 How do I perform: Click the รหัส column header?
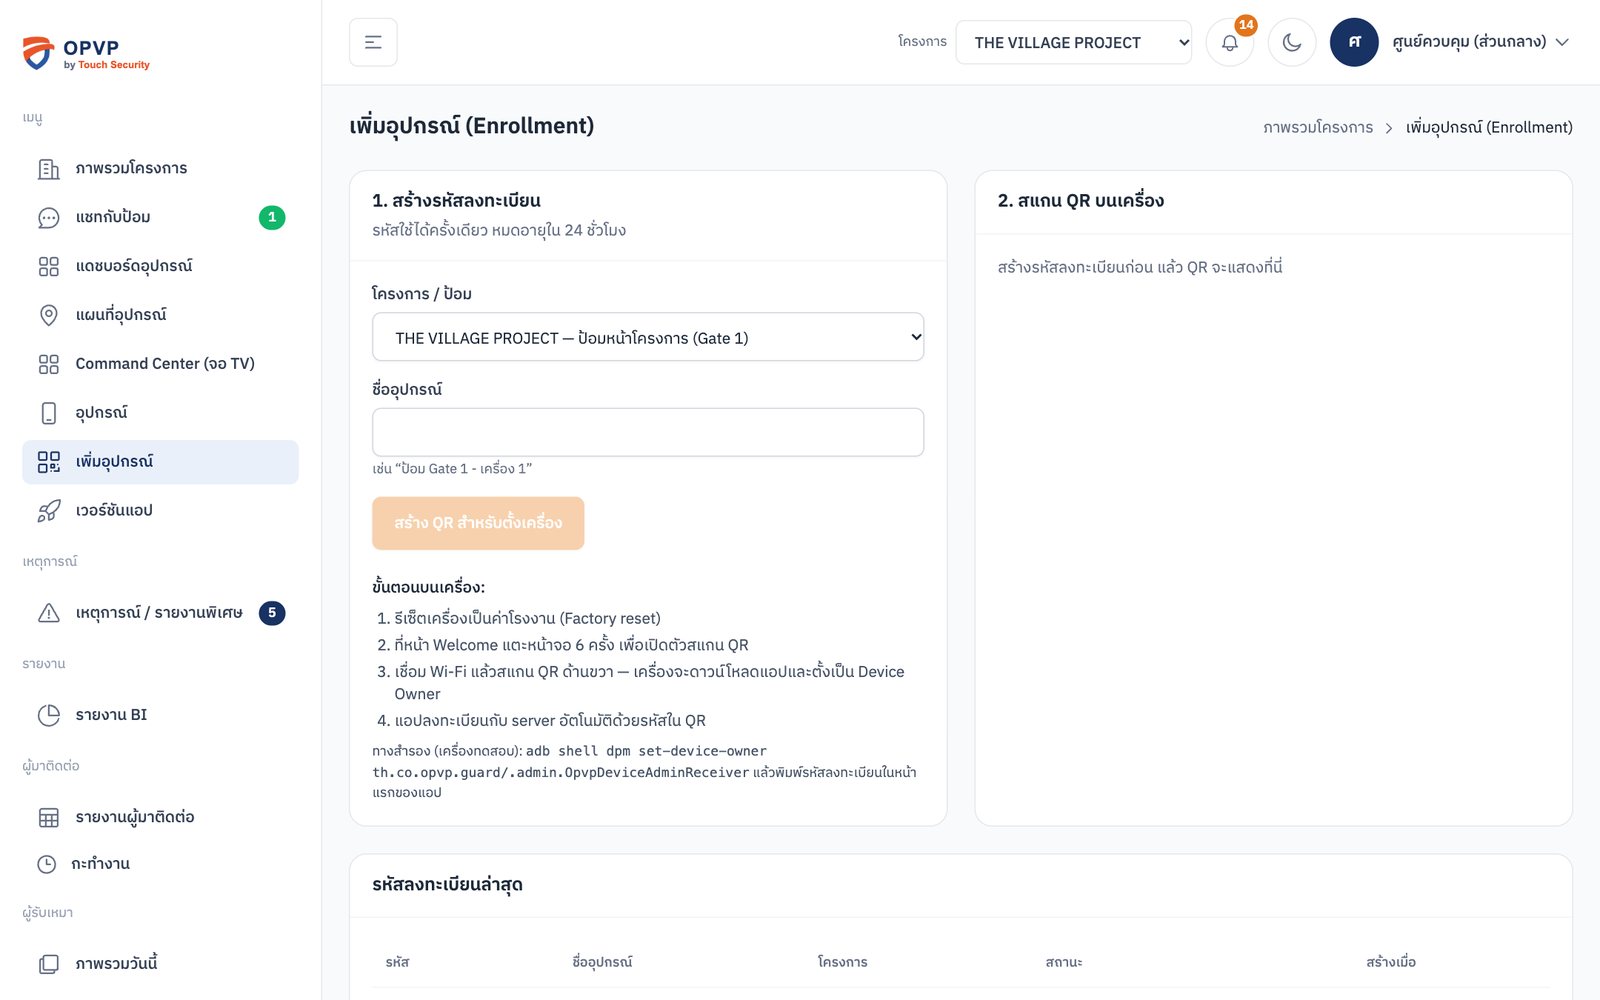pos(397,962)
